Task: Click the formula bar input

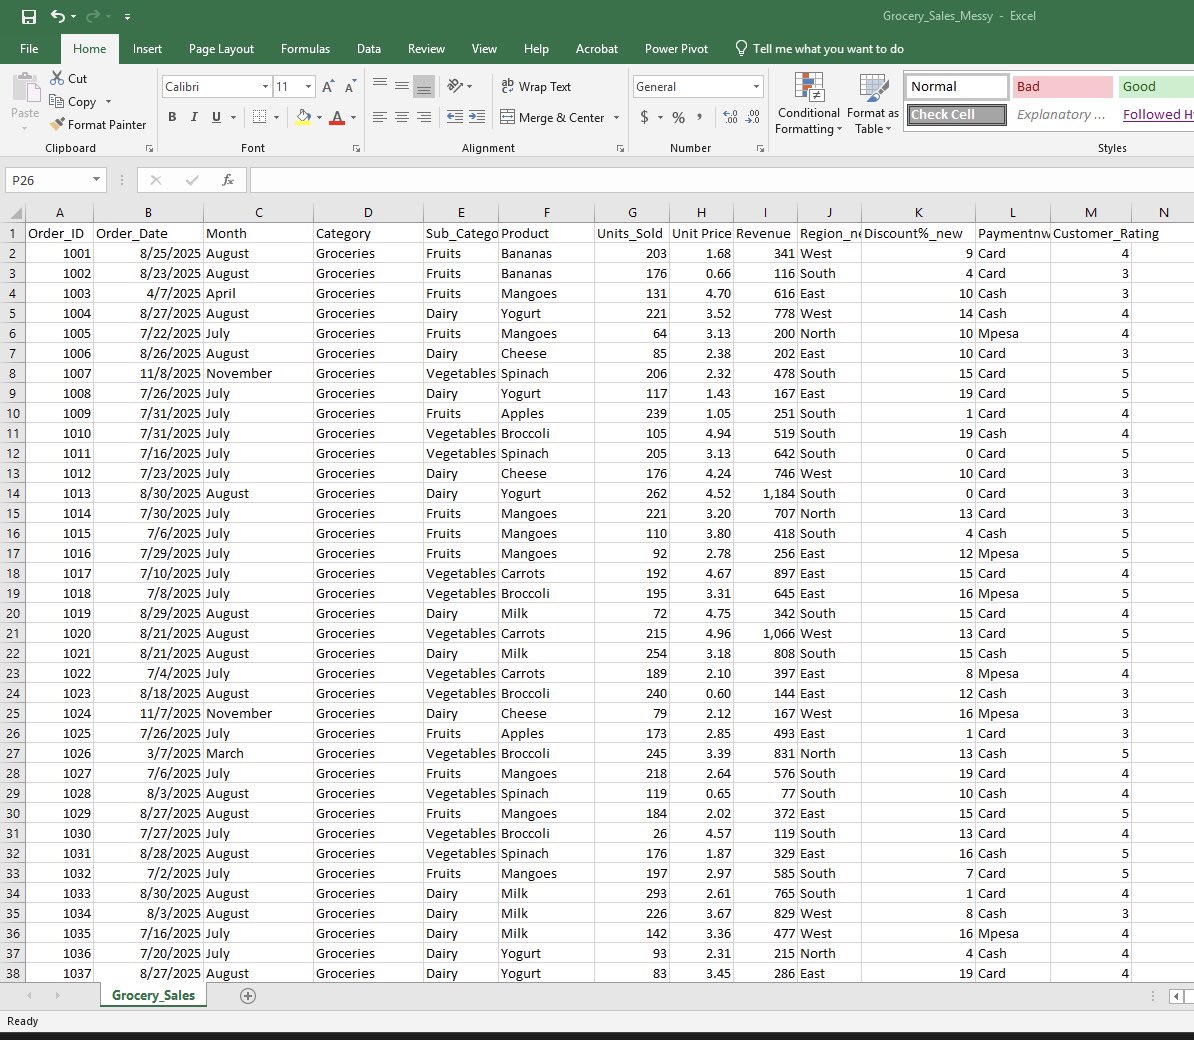Action: coord(721,180)
